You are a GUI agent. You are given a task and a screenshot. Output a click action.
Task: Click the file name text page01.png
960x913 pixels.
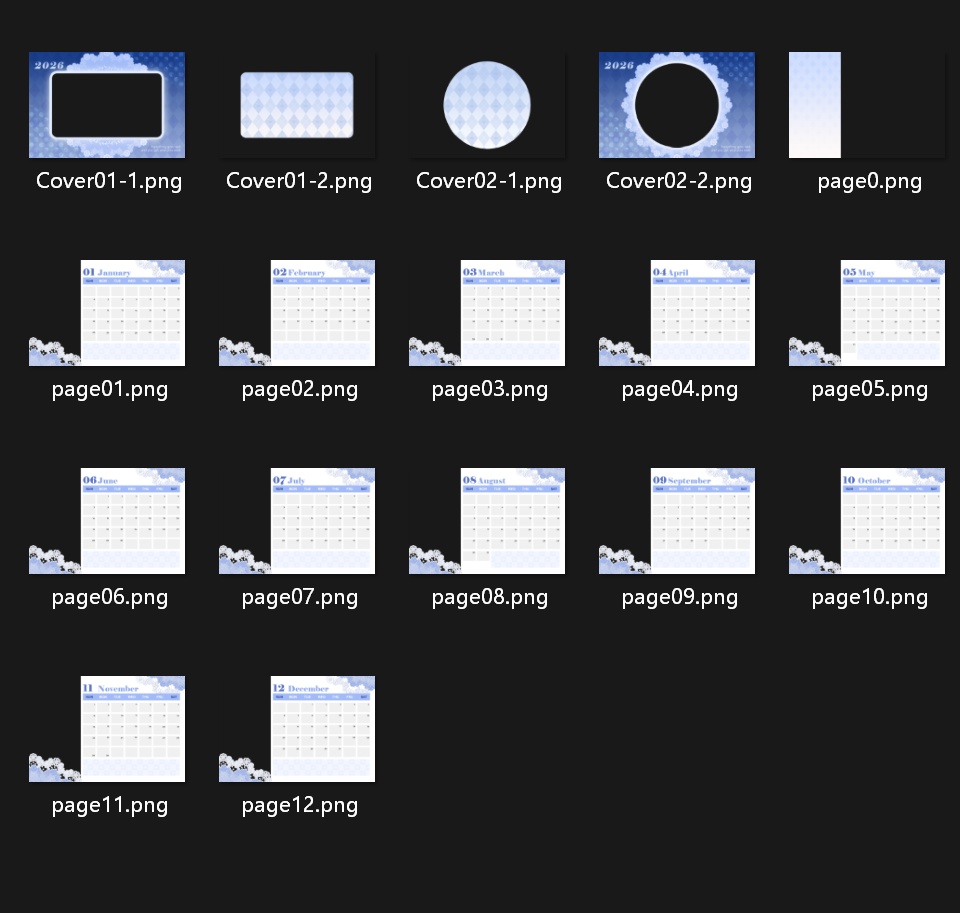pyautogui.click(x=110, y=389)
